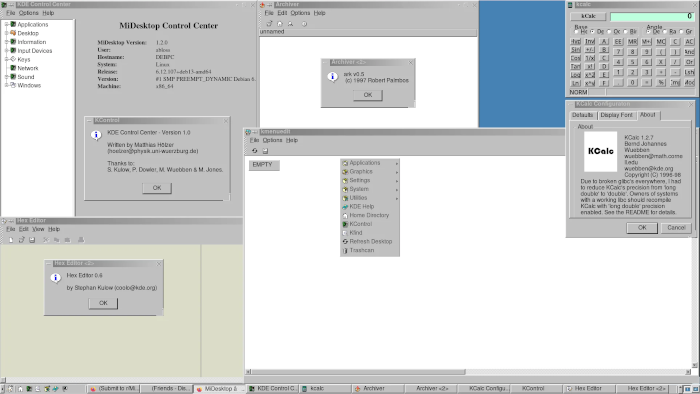Click the Search icon in Archiver toolbar

[291, 24]
